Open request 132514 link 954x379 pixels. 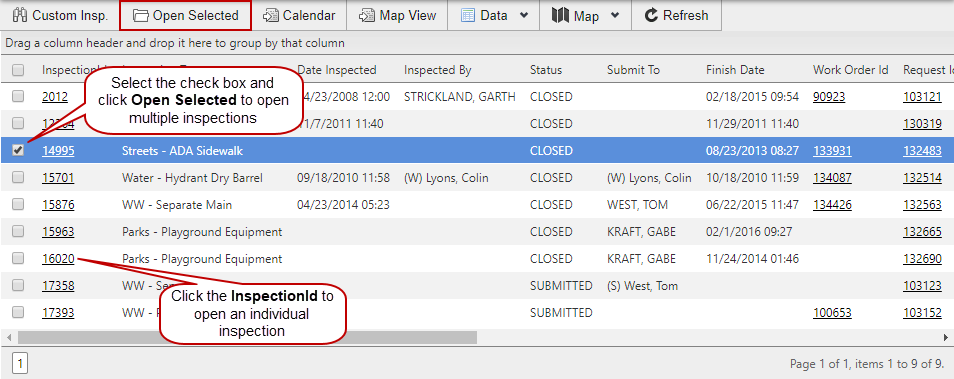tap(922, 178)
